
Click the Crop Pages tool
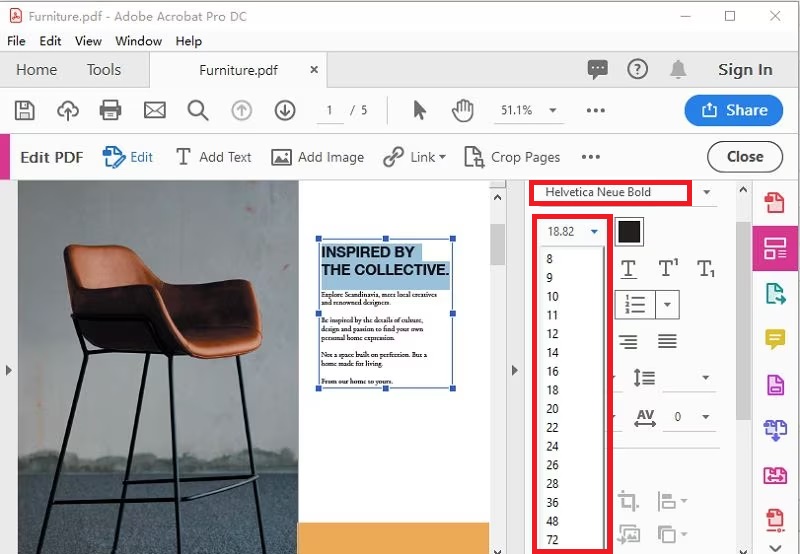click(512, 157)
